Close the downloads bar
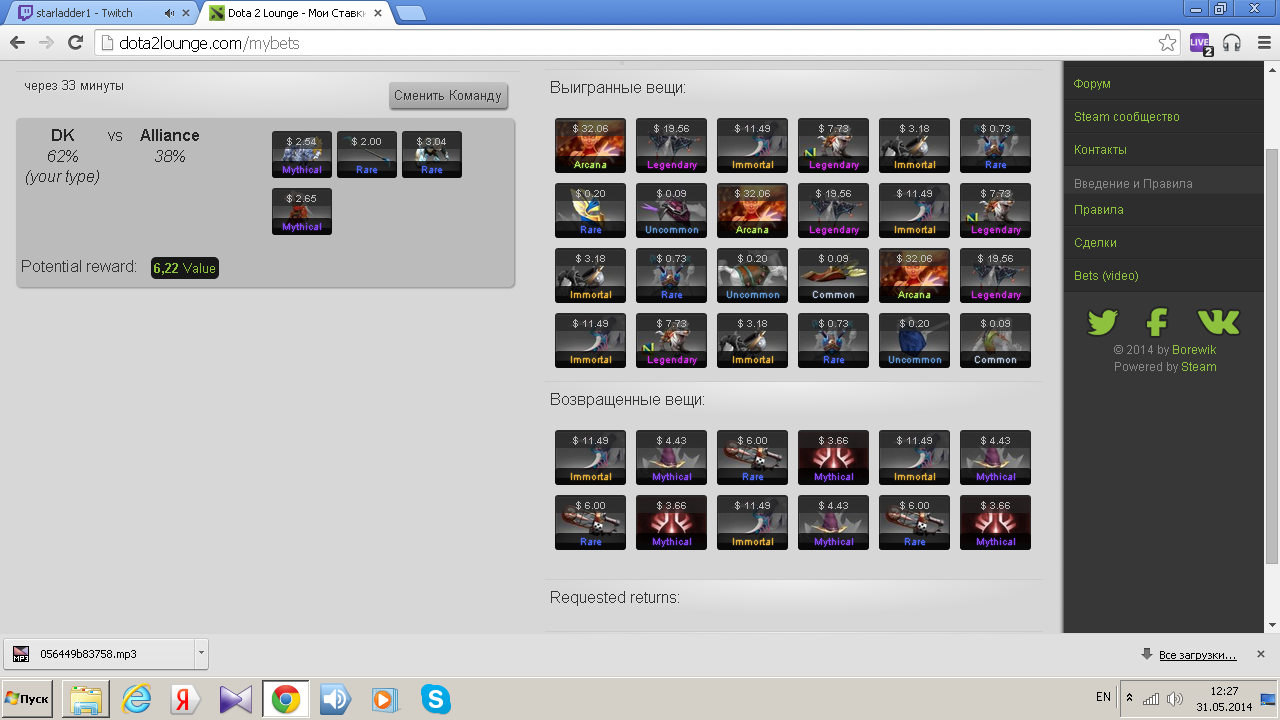This screenshot has height=720, width=1280. point(1261,654)
